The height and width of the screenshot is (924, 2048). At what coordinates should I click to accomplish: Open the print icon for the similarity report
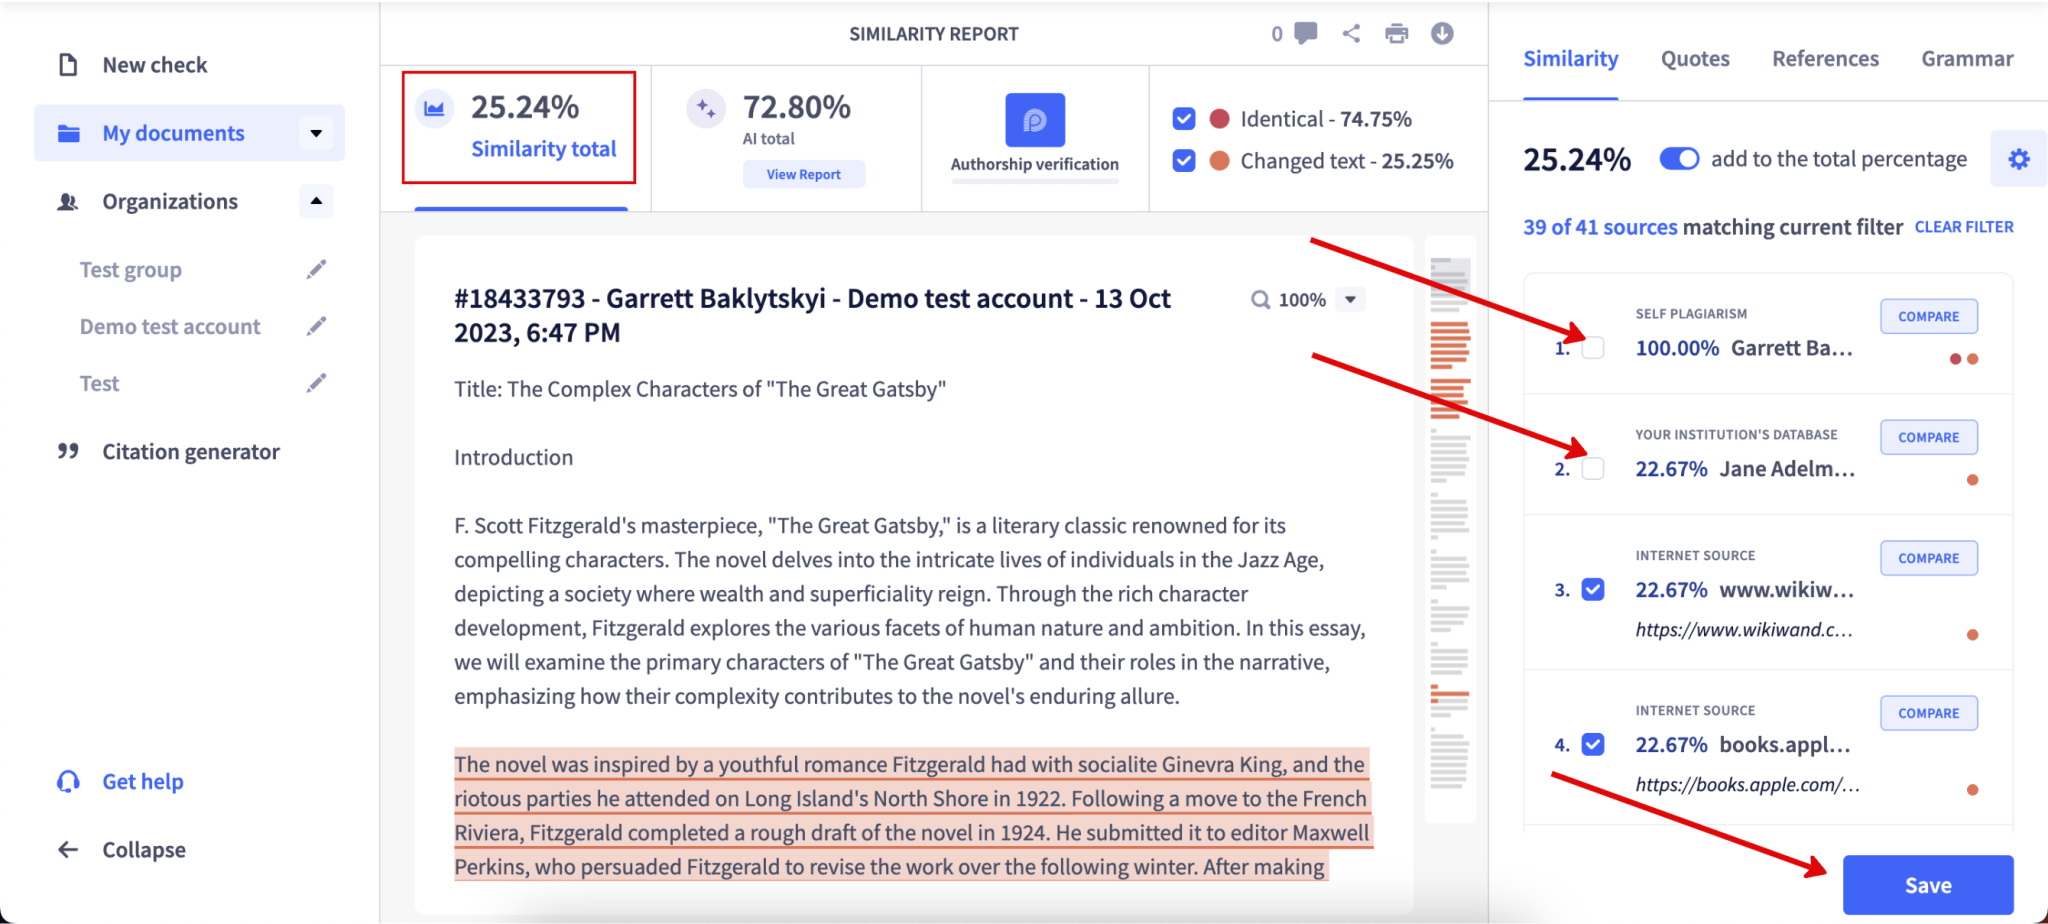click(x=1396, y=33)
